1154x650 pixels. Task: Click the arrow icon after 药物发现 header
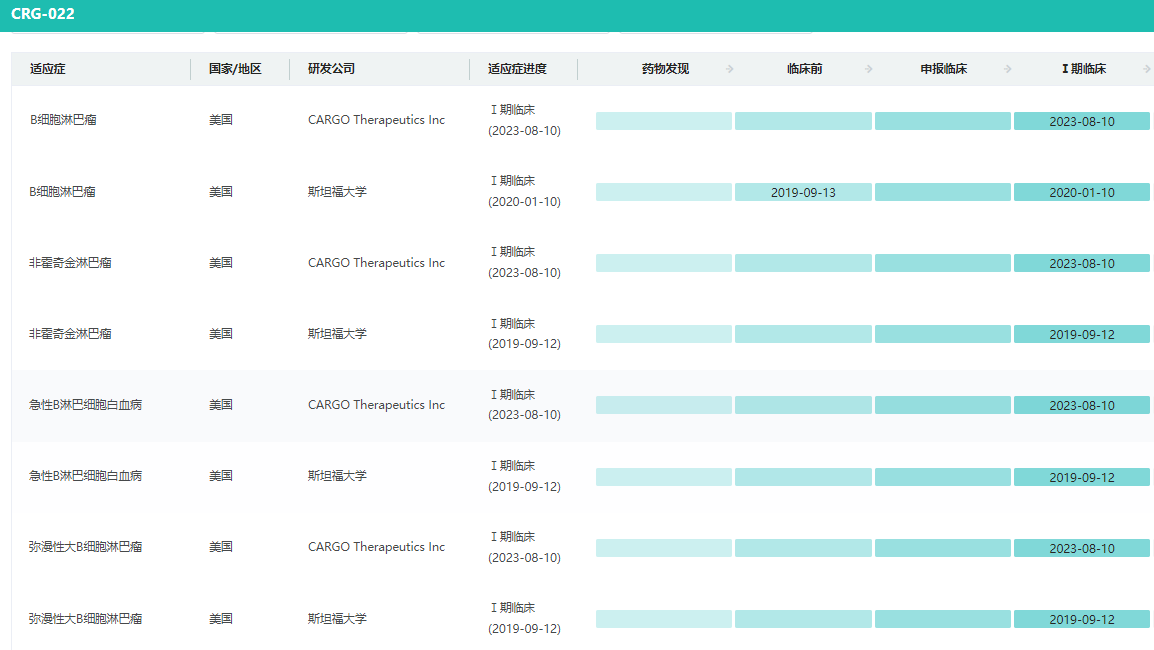(x=729, y=68)
